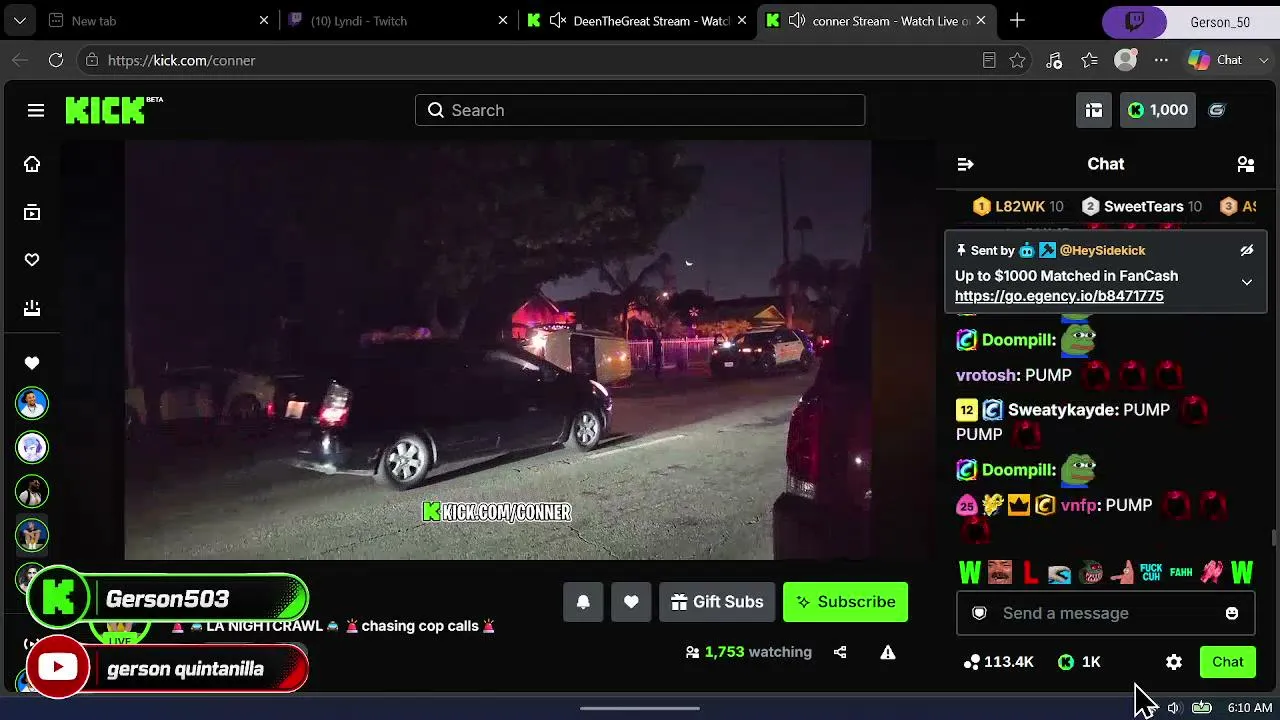Open the second followed channel avatar
The height and width of the screenshot is (720, 1280).
[x=32, y=448]
